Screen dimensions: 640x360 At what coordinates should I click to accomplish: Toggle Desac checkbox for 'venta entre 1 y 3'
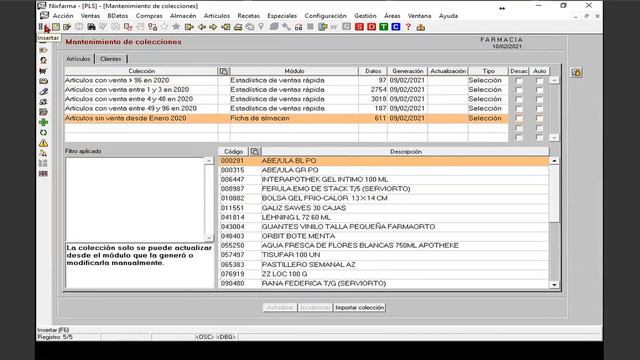519,90
